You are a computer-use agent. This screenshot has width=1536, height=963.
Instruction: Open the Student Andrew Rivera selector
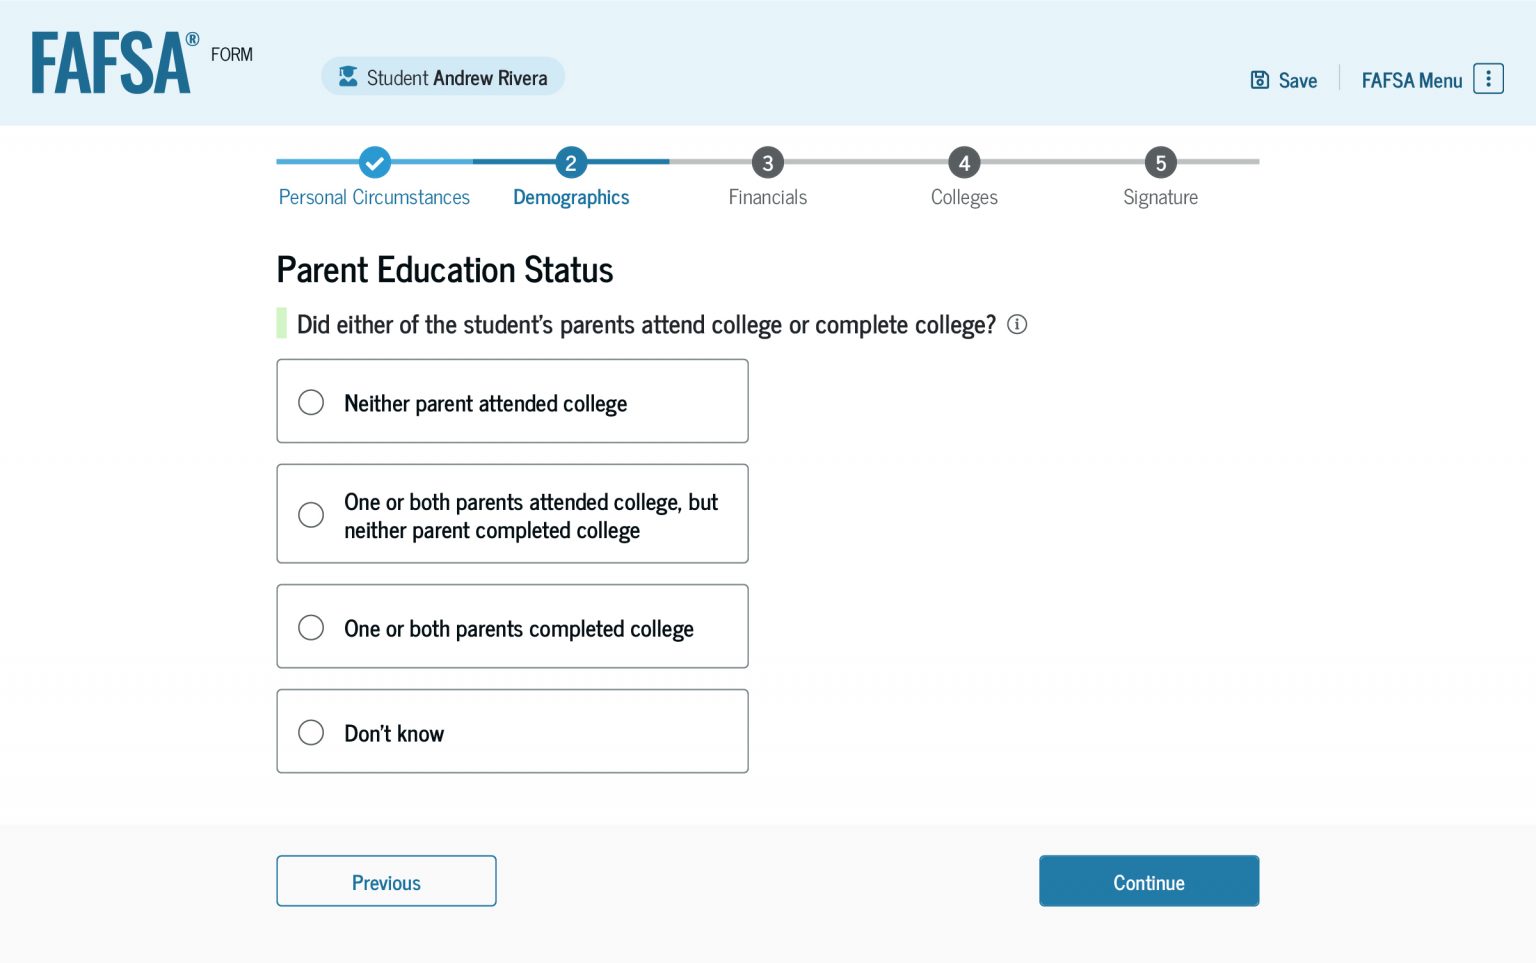[442, 75]
